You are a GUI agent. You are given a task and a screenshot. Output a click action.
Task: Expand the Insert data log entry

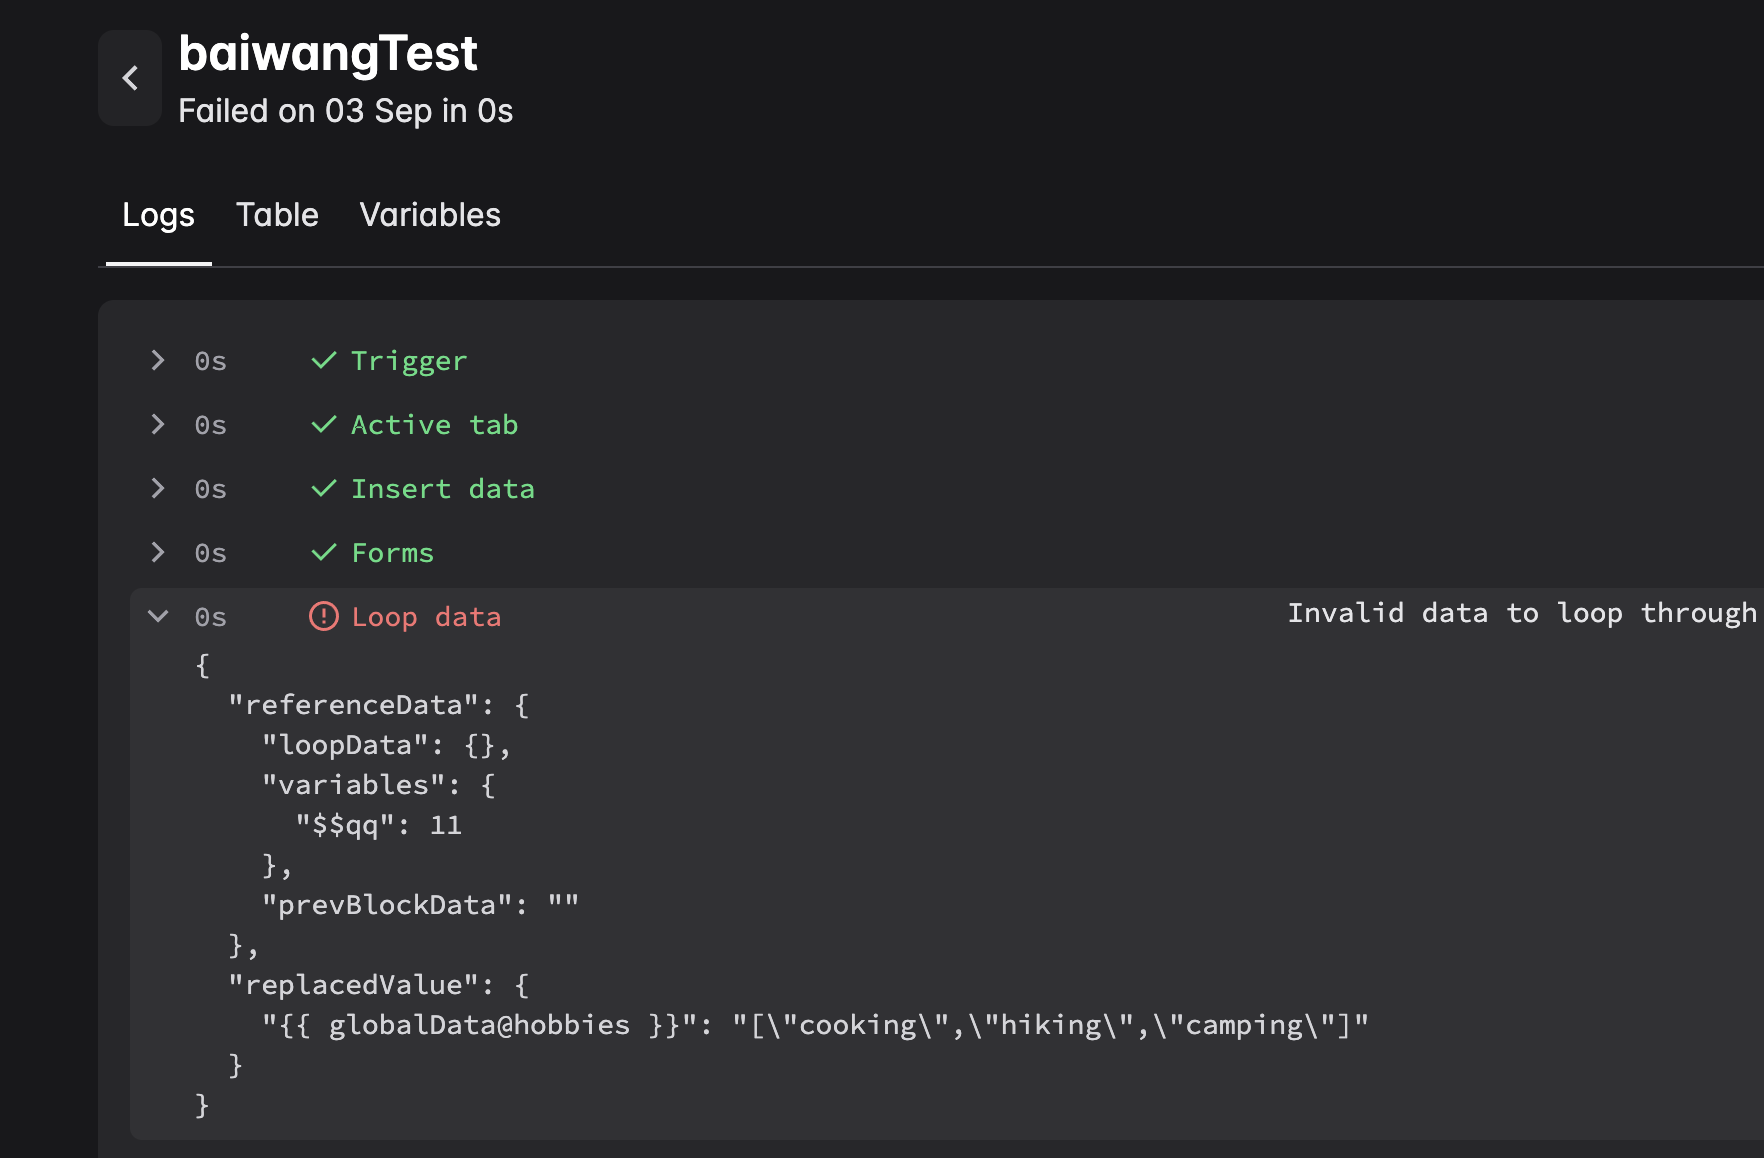pos(157,488)
